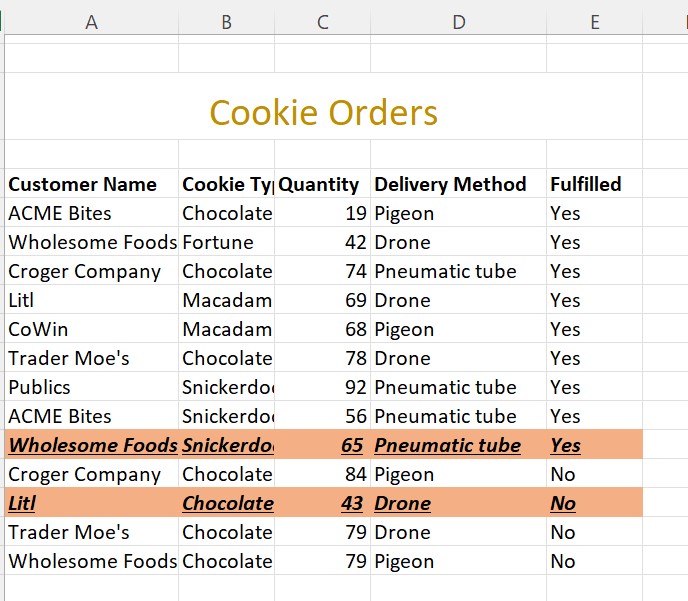This screenshot has width=688, height=601.
Task: Click the highlighted Litl customer cell
Action: tap(22, 503)
